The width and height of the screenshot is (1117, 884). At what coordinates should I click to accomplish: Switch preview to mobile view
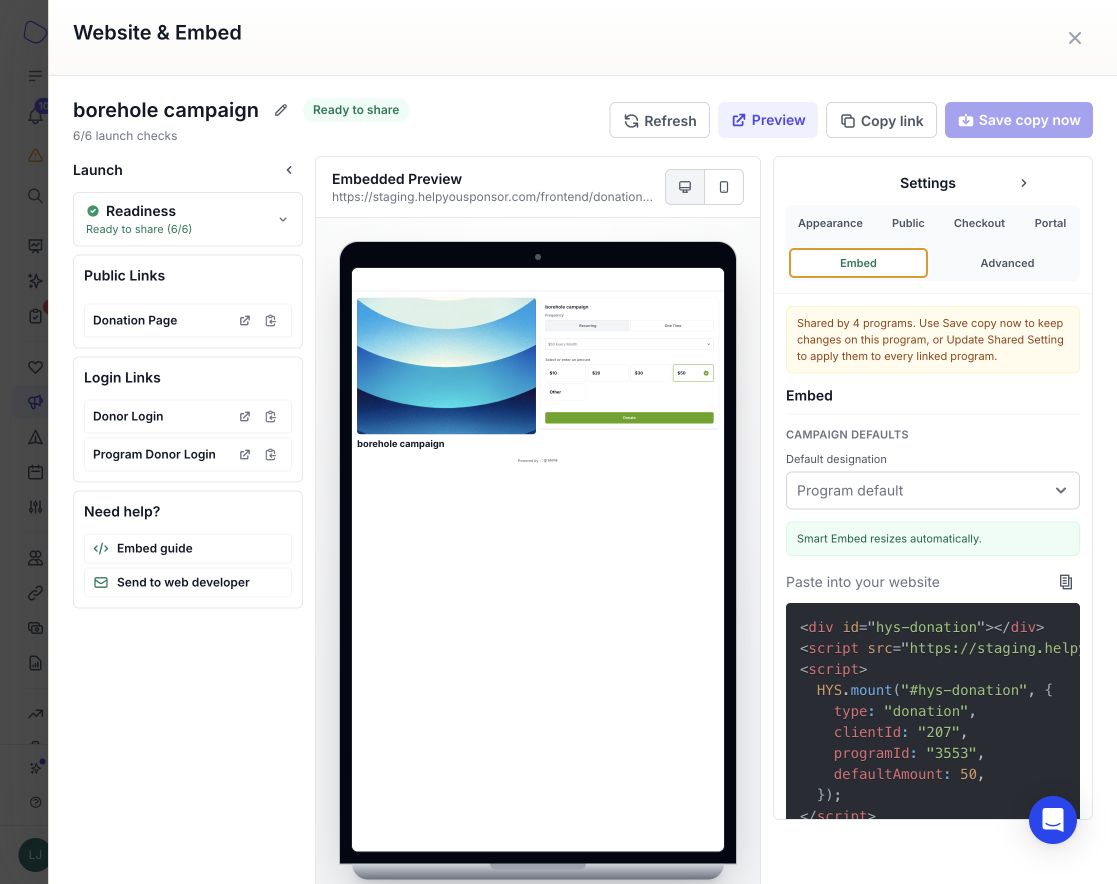coord(724,187)
